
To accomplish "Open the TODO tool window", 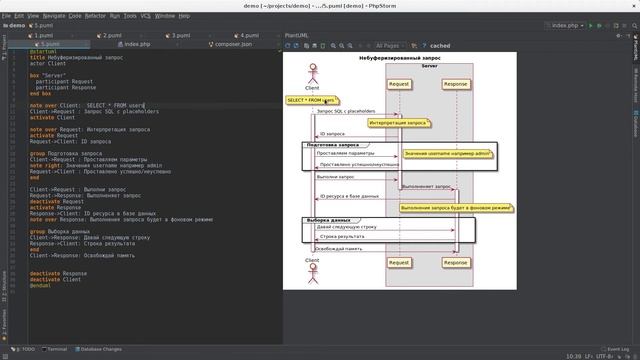I will click(23, 349).
